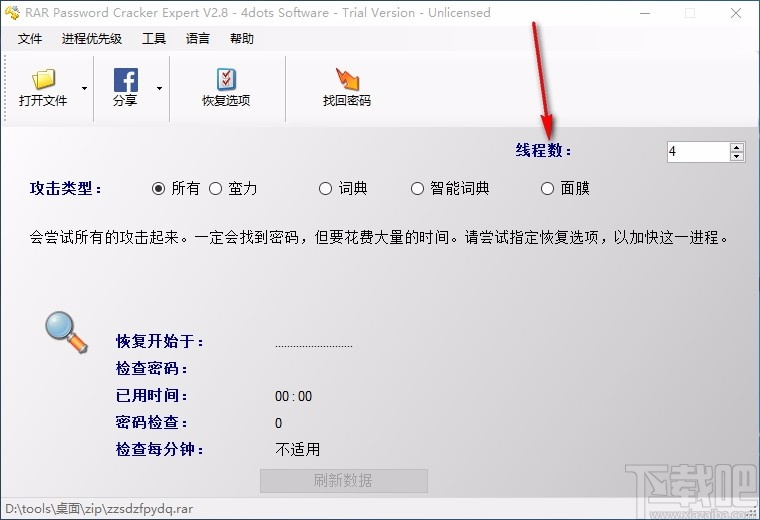This screenshot has height=520, width=760.
Task: Decrease the thread count with down arrow
Action: point(737,157)
